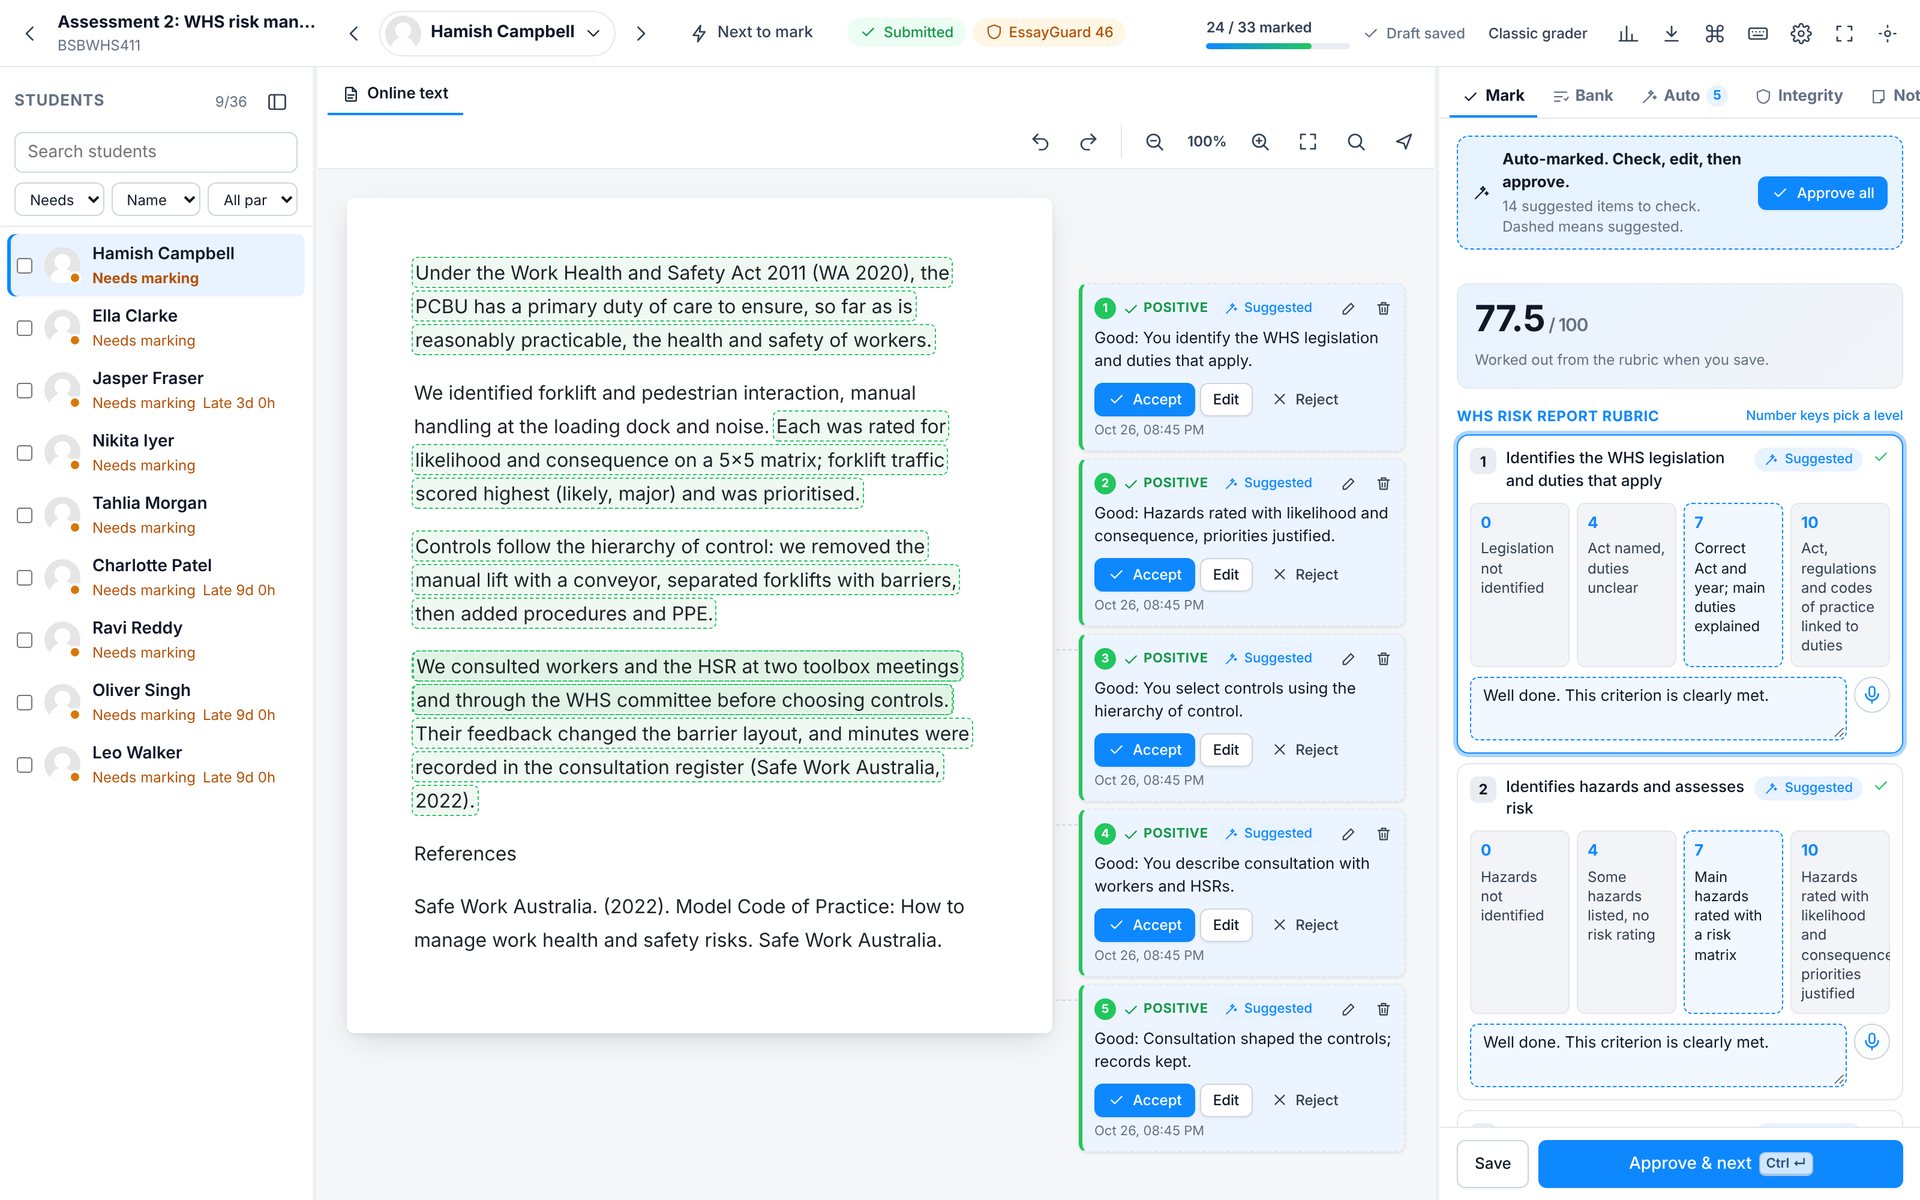Zoom in on the document
1920x1200 pixels.
coord(1260,142)
